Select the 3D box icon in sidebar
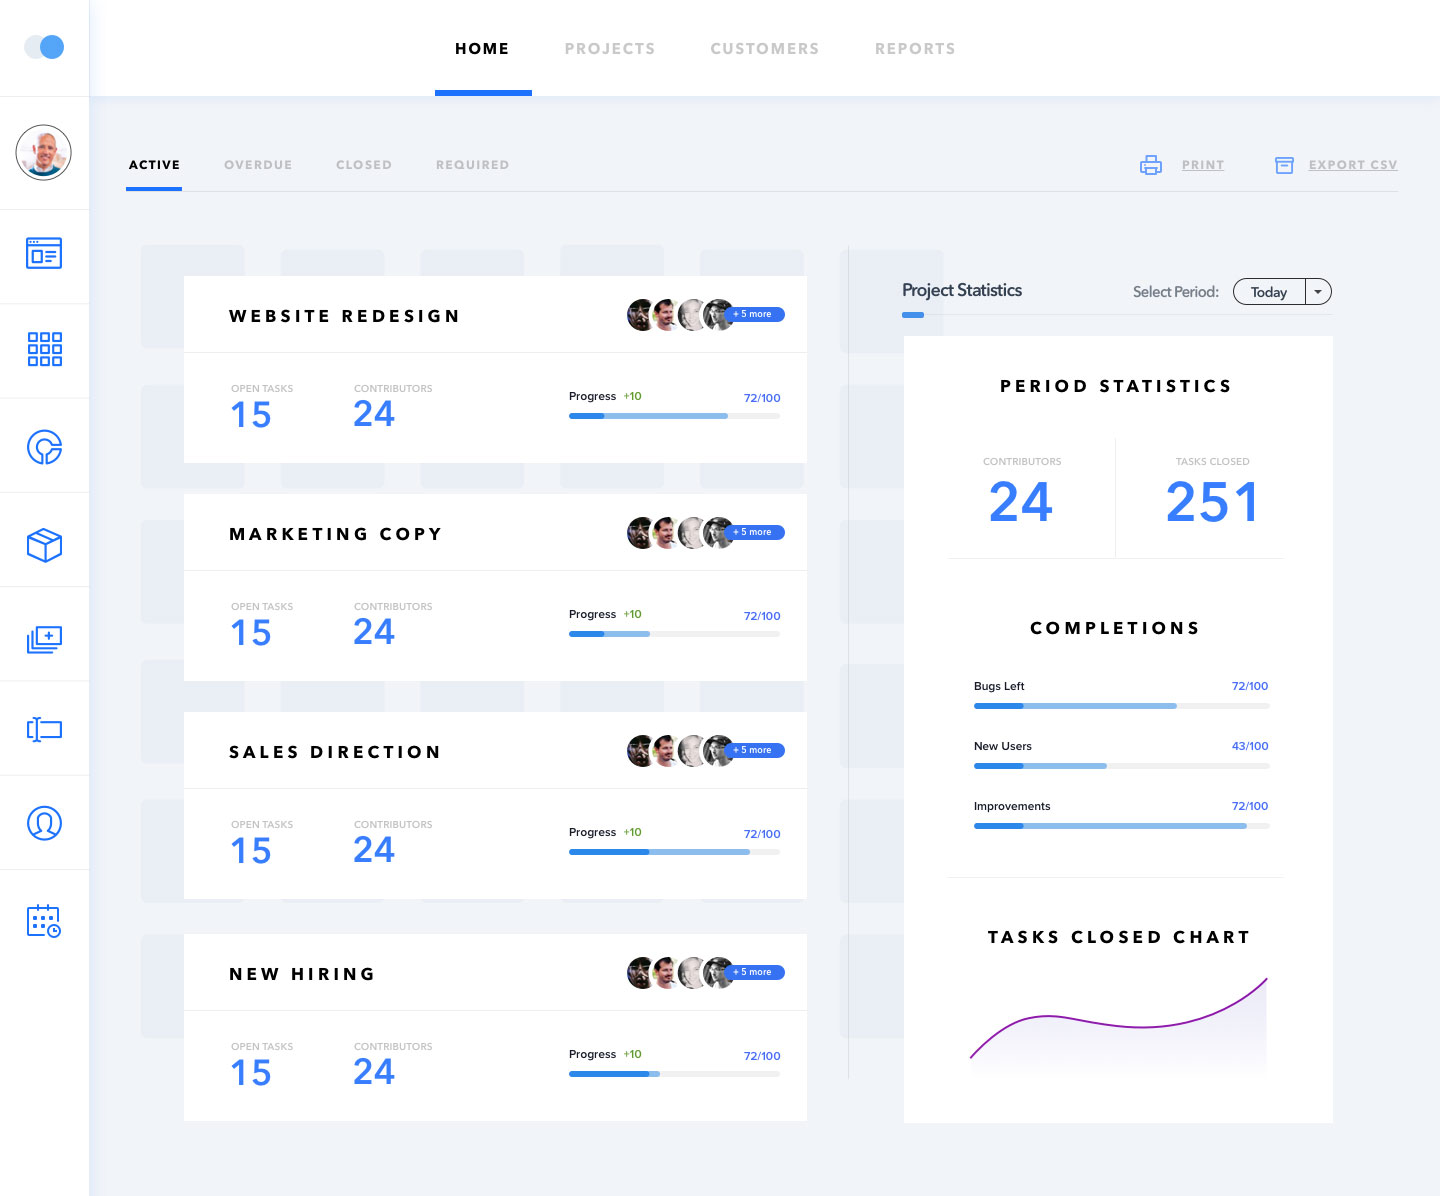Screen dimensions: 1440x1196 tap(44, 545)
